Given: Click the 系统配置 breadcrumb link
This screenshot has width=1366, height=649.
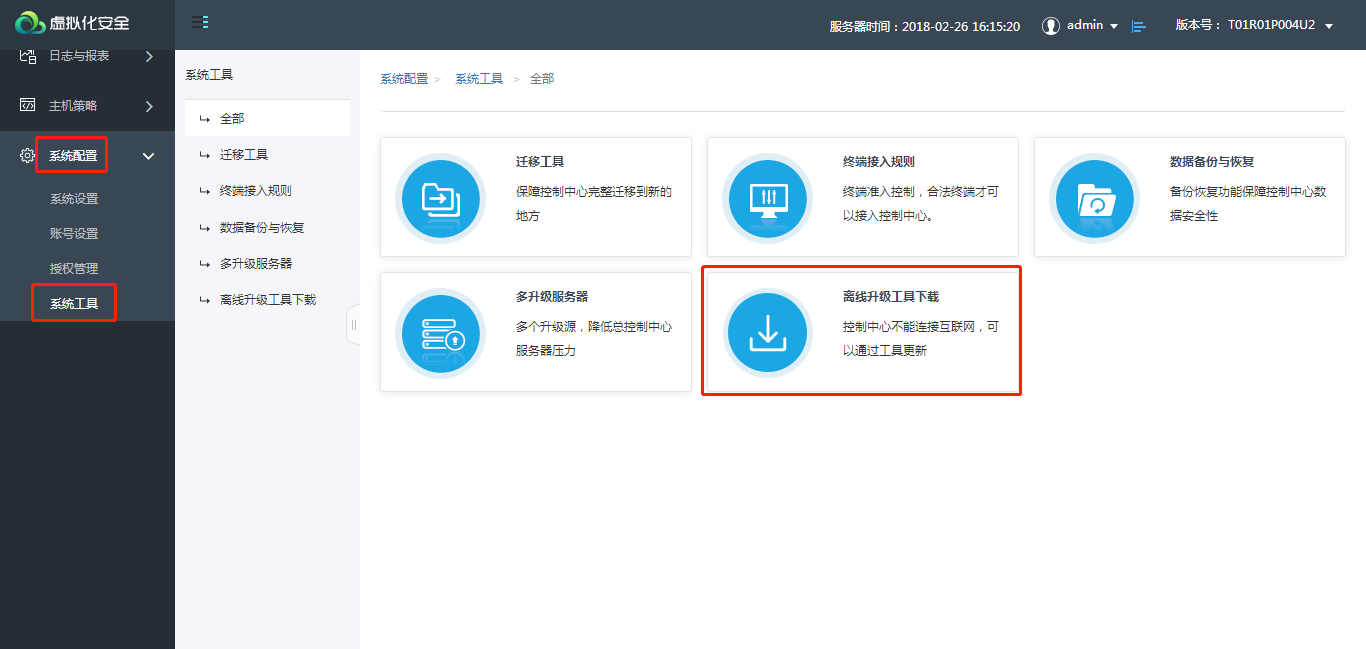Looking at the screenshot, I should click(404, 79).
